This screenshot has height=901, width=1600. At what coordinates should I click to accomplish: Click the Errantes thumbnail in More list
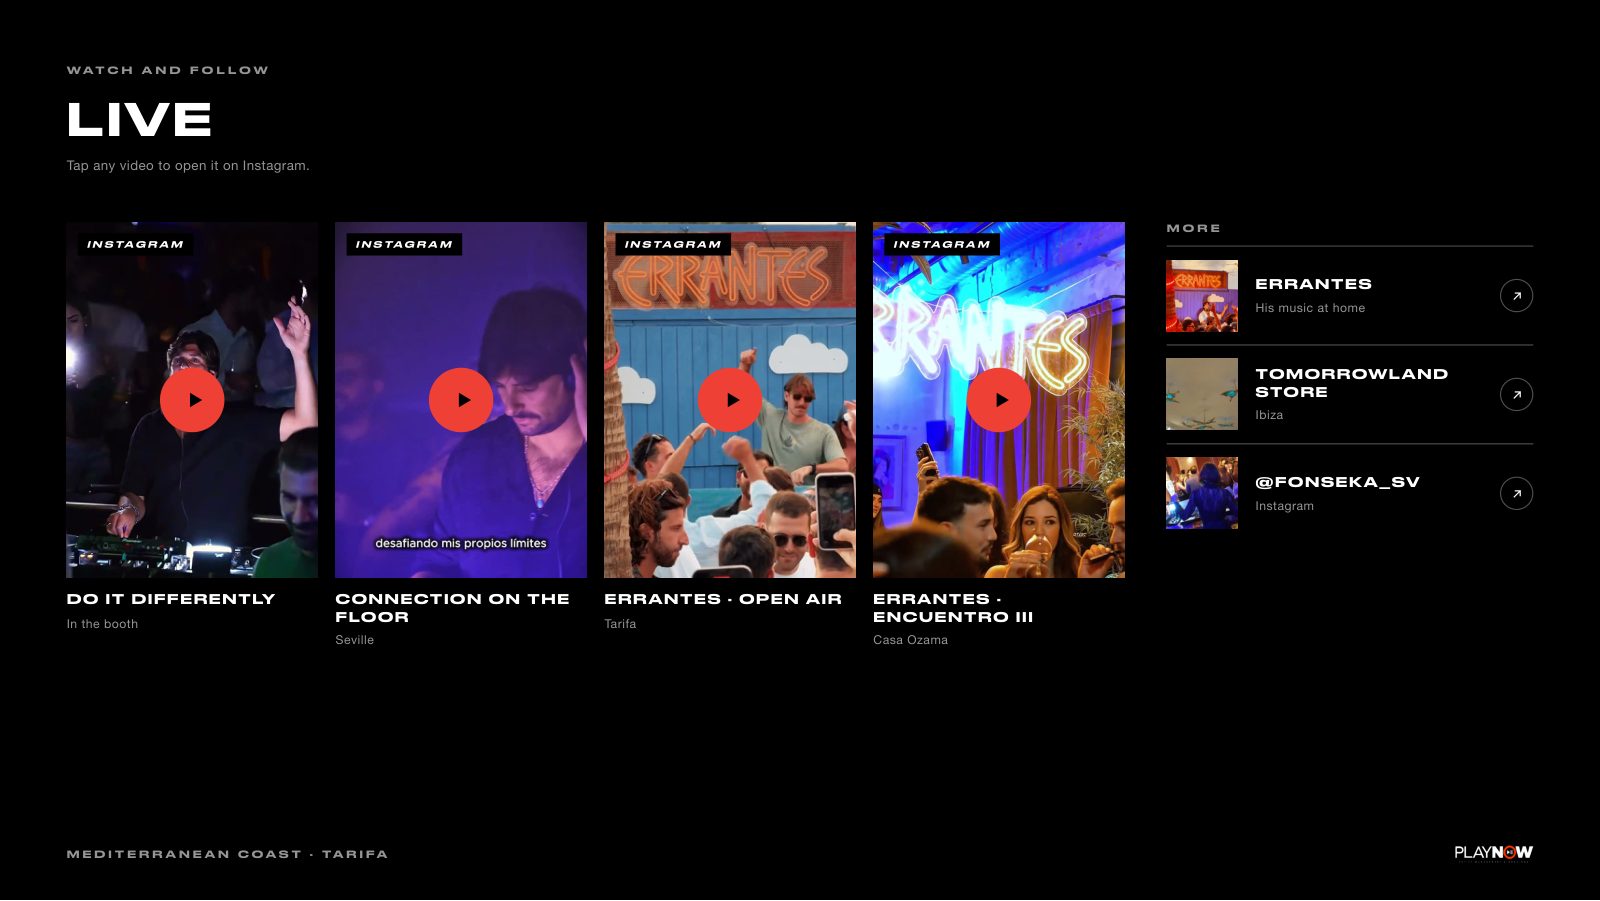[x=1202, y=296]
